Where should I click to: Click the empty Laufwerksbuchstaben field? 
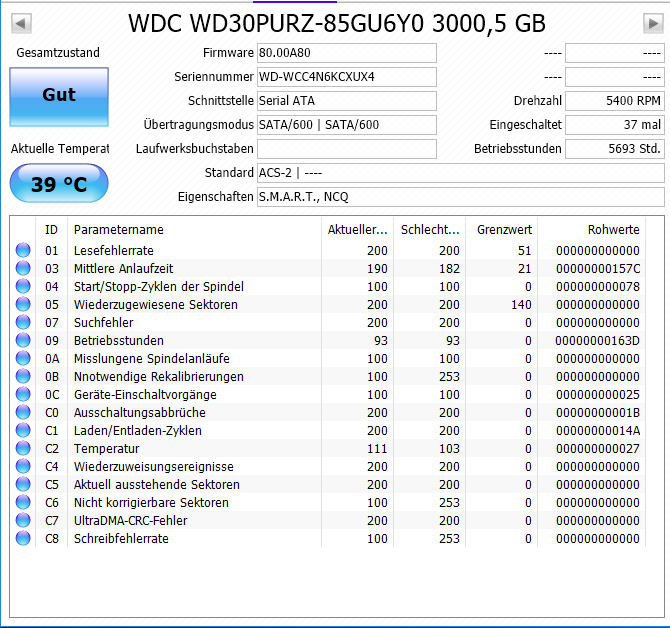click(347, 149)
